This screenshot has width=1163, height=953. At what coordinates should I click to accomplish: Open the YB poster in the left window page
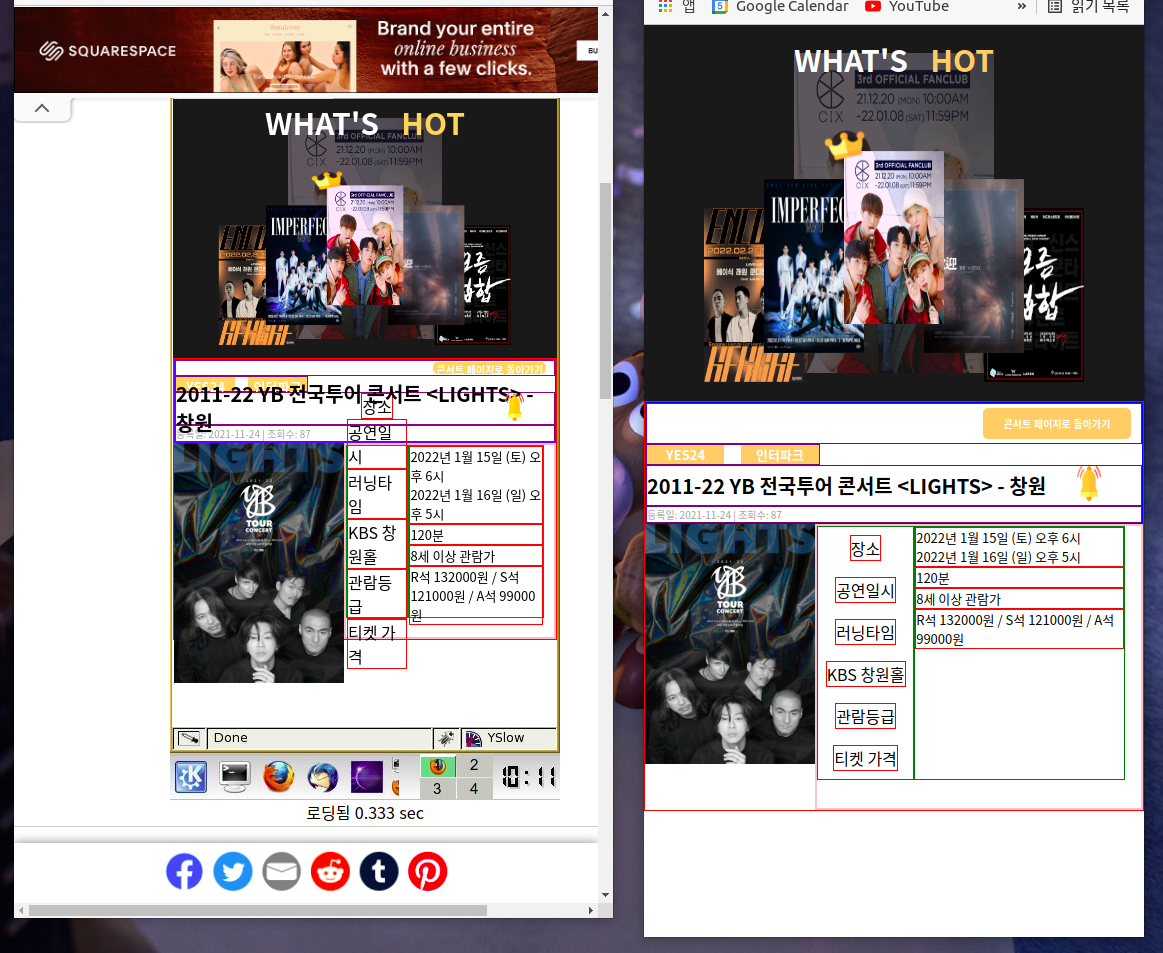coord(259,562)
